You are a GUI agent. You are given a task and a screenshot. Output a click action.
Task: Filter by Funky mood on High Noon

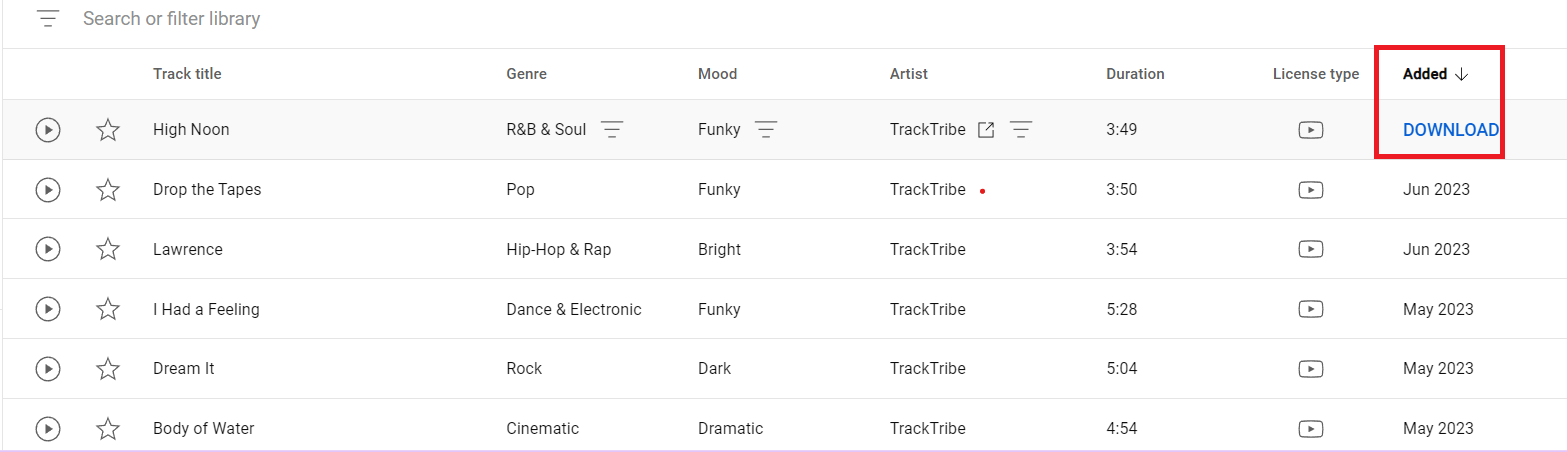click(766, 130)
